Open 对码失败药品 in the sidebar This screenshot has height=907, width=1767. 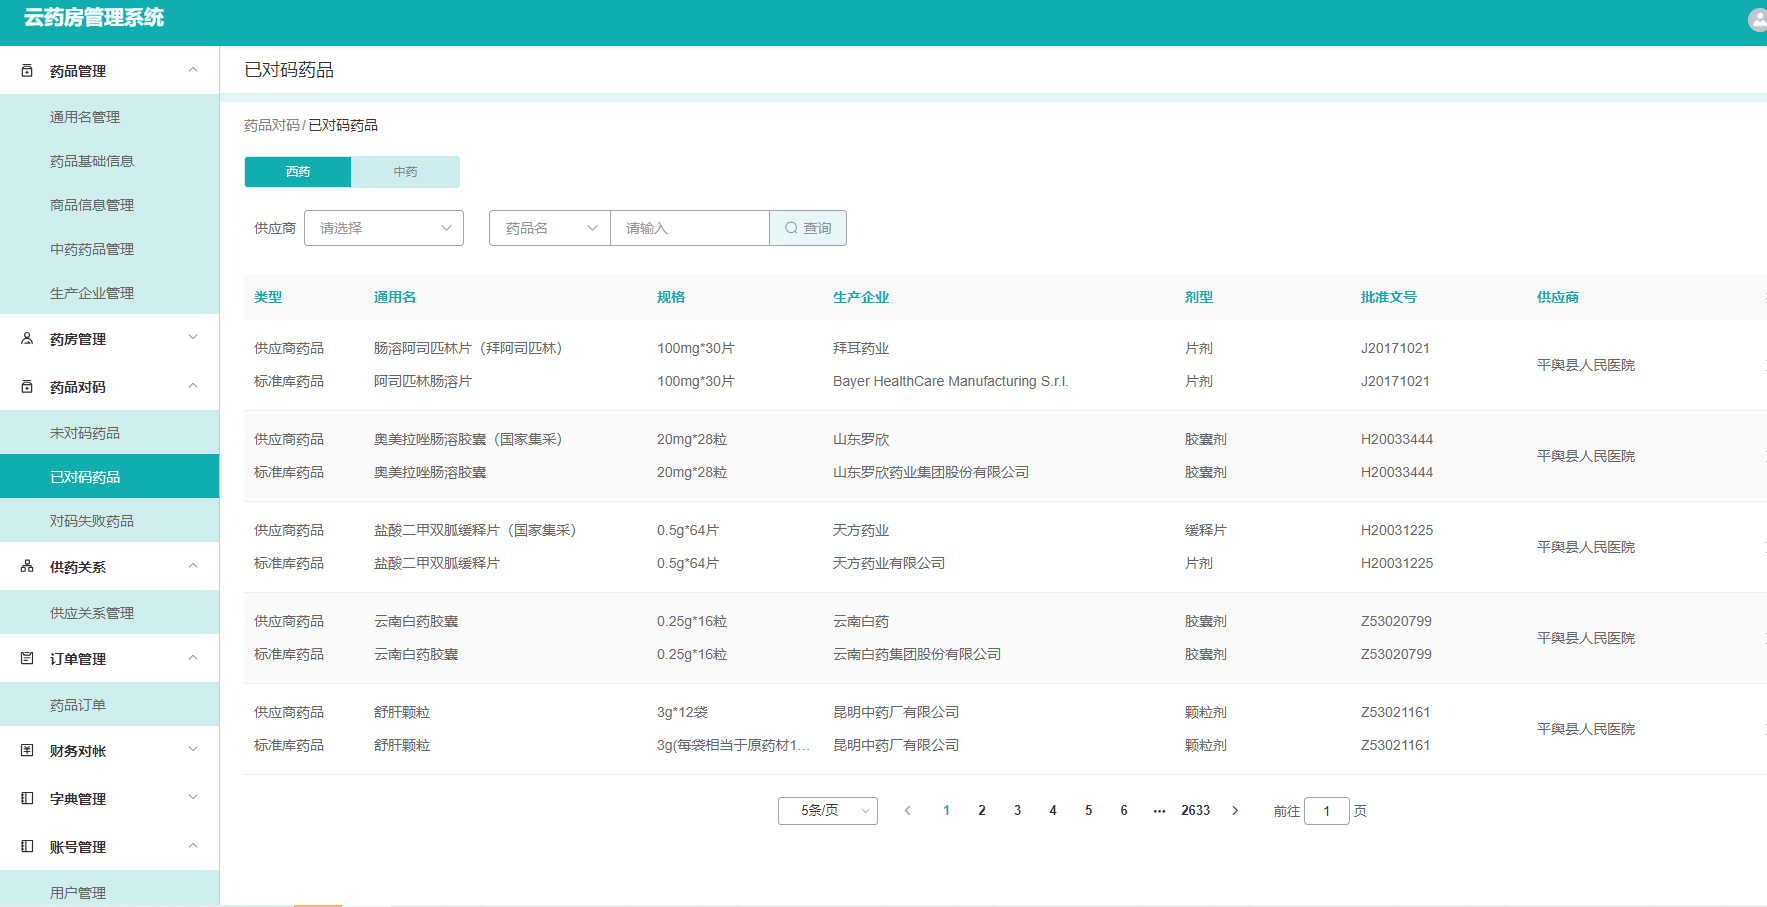click(x=109, y=521)
